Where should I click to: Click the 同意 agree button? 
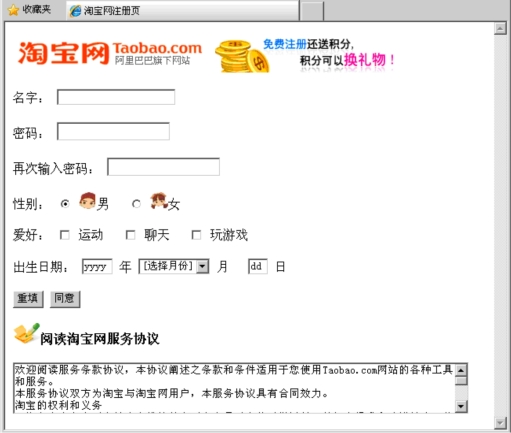[x=65, y=299]
